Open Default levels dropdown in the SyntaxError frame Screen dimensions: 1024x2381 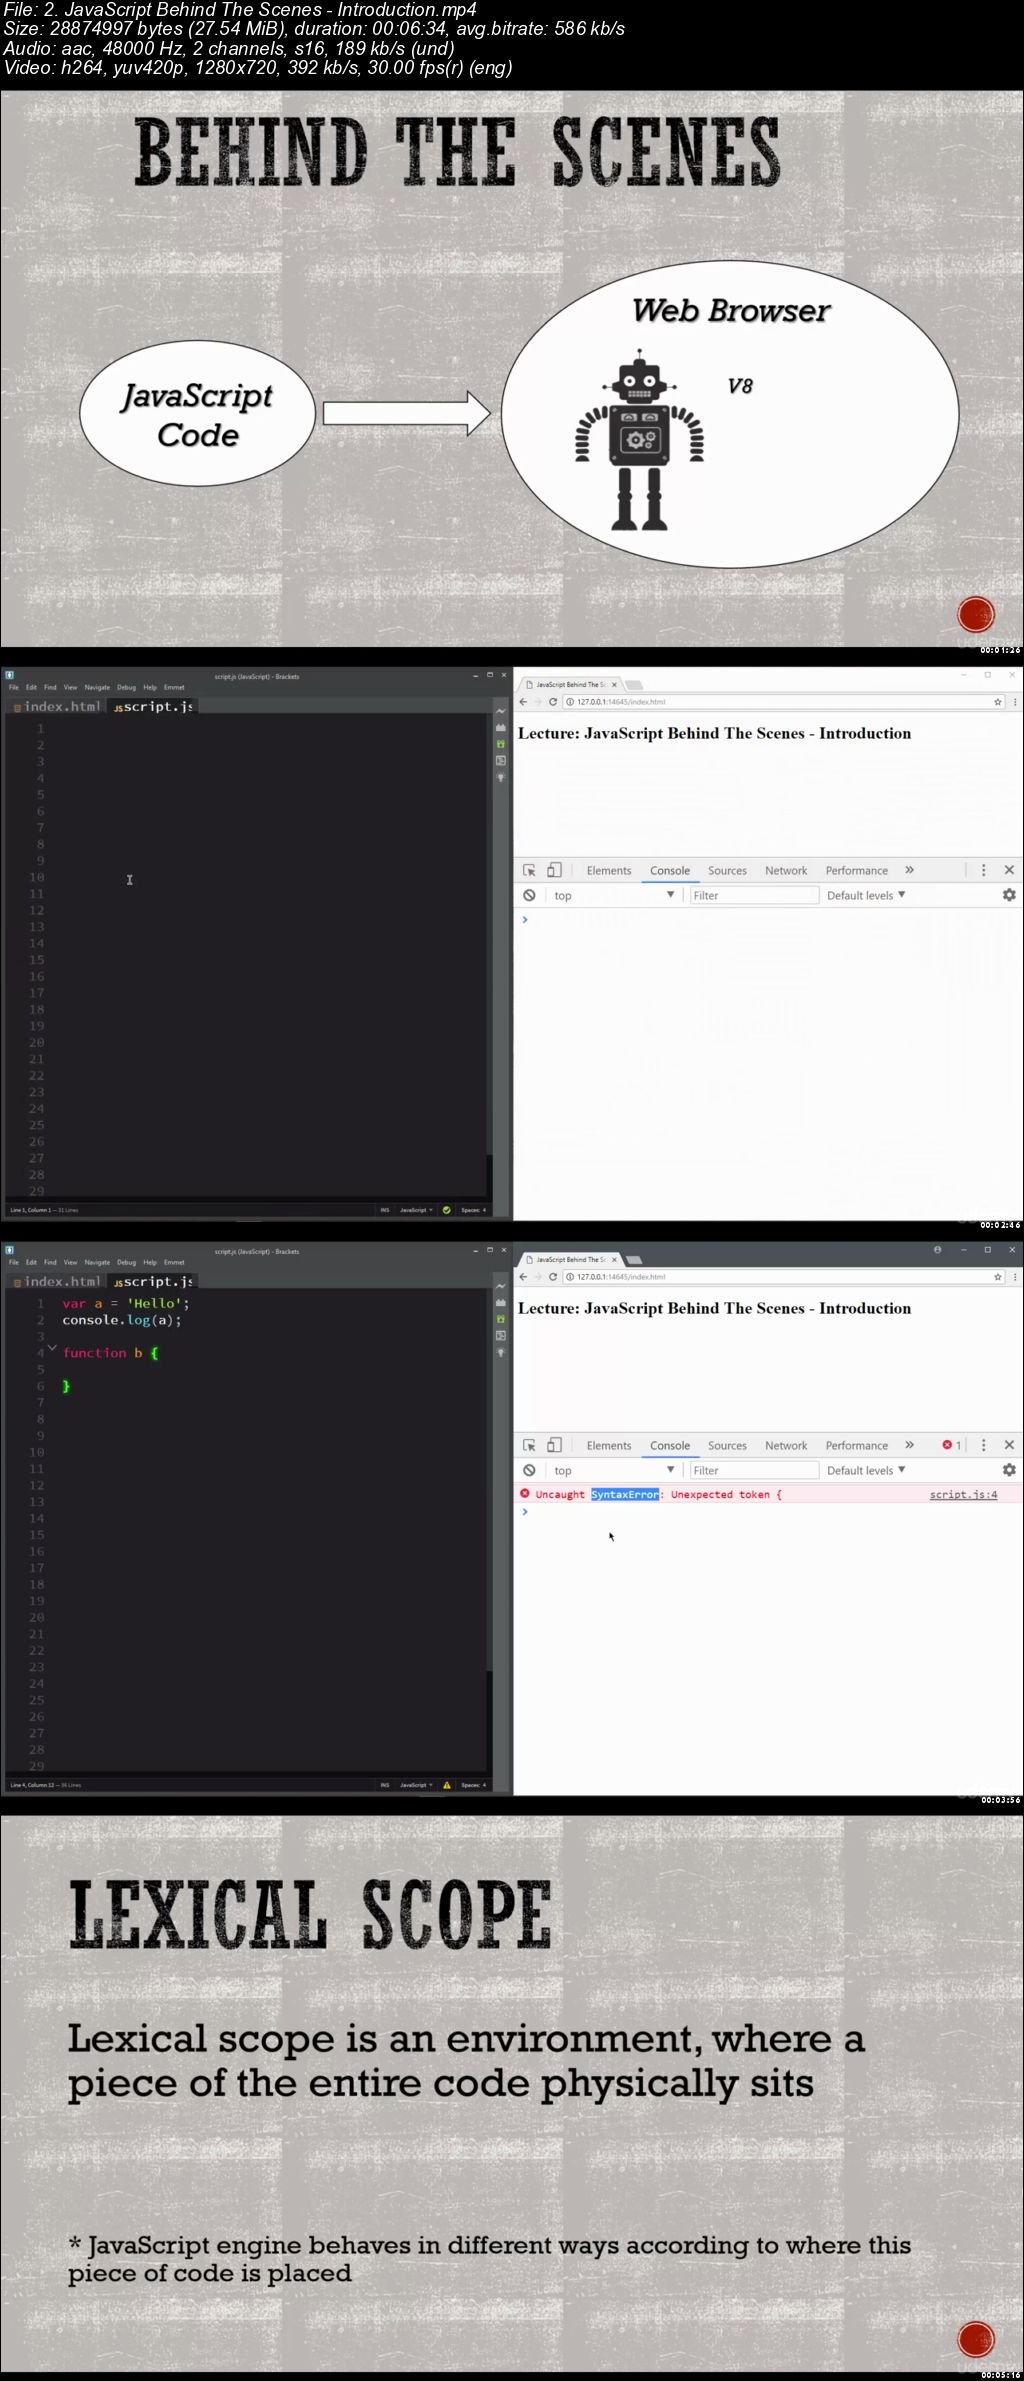[x=866, y=1470]
